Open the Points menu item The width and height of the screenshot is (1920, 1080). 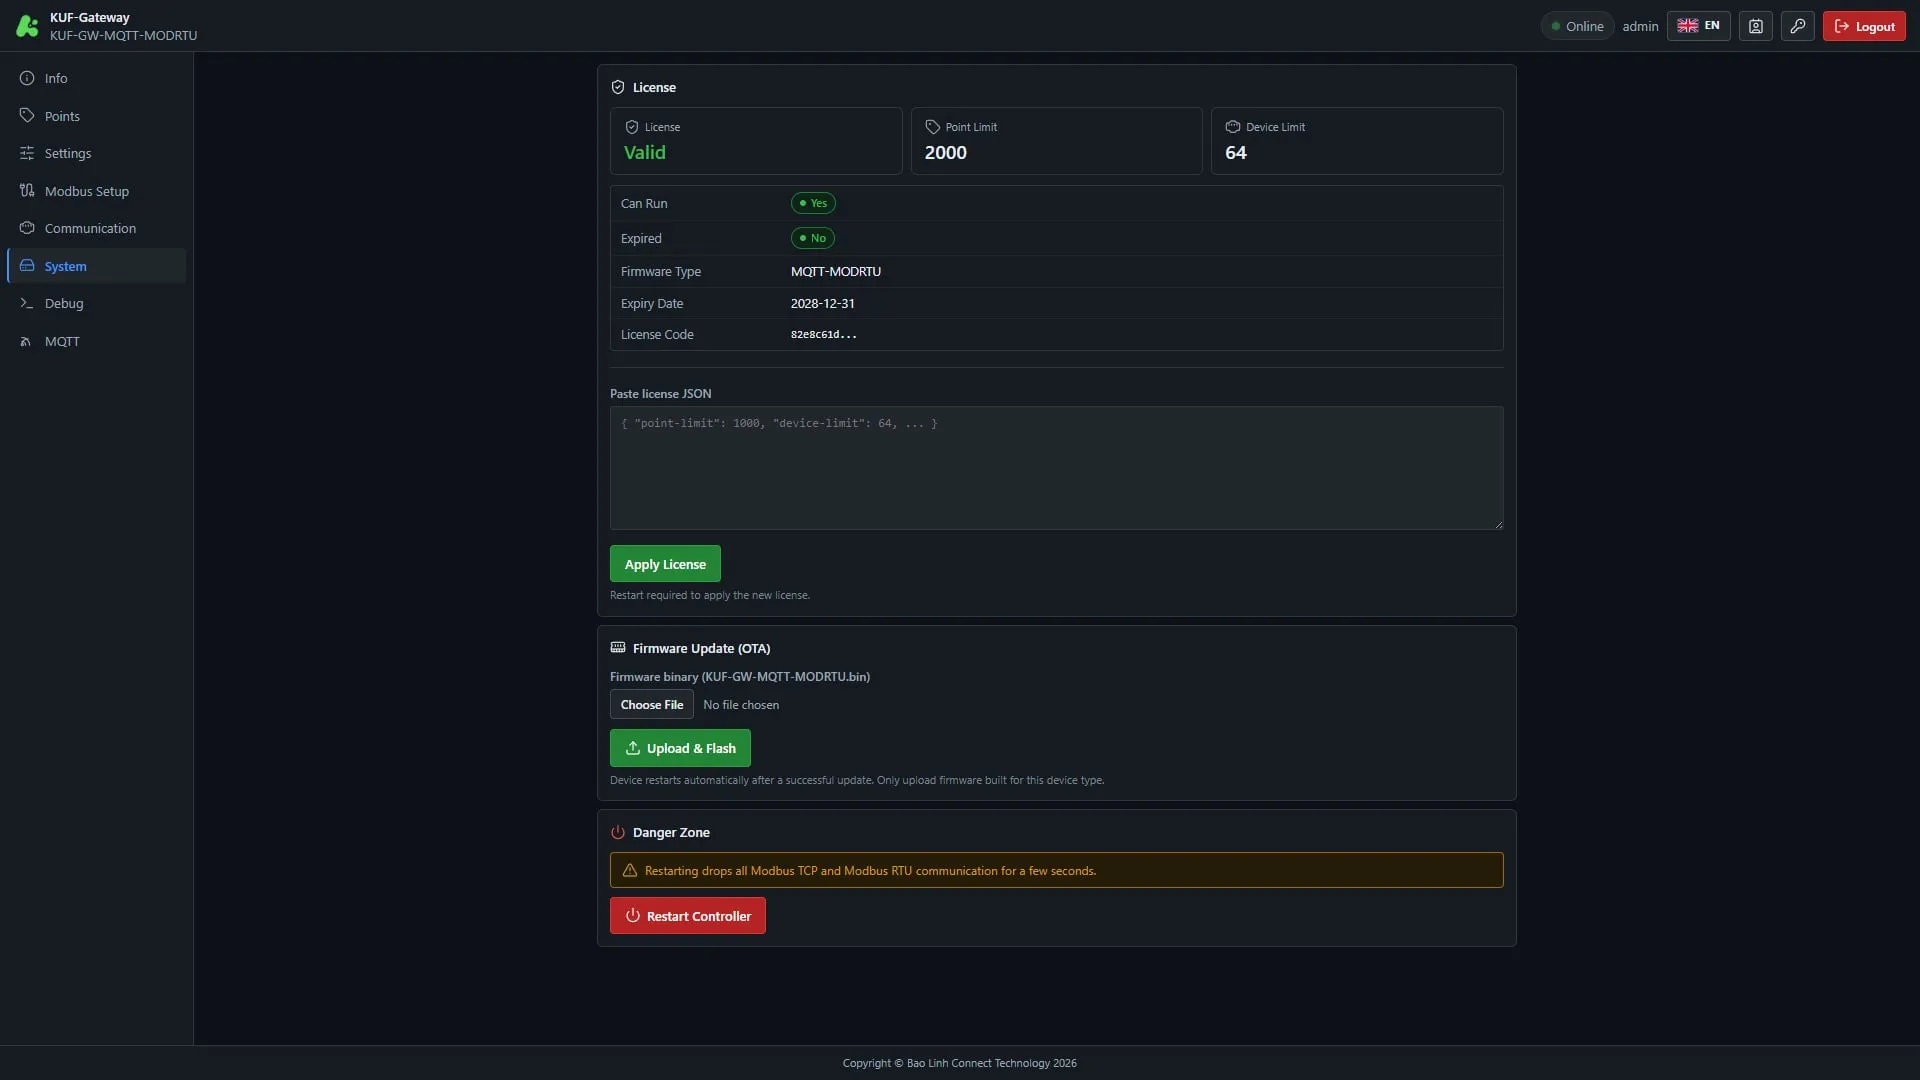point(96,116)
